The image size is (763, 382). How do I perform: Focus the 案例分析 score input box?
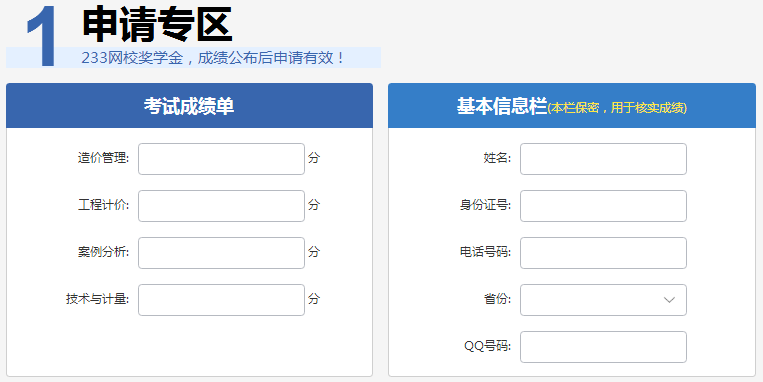coord(221,253)
